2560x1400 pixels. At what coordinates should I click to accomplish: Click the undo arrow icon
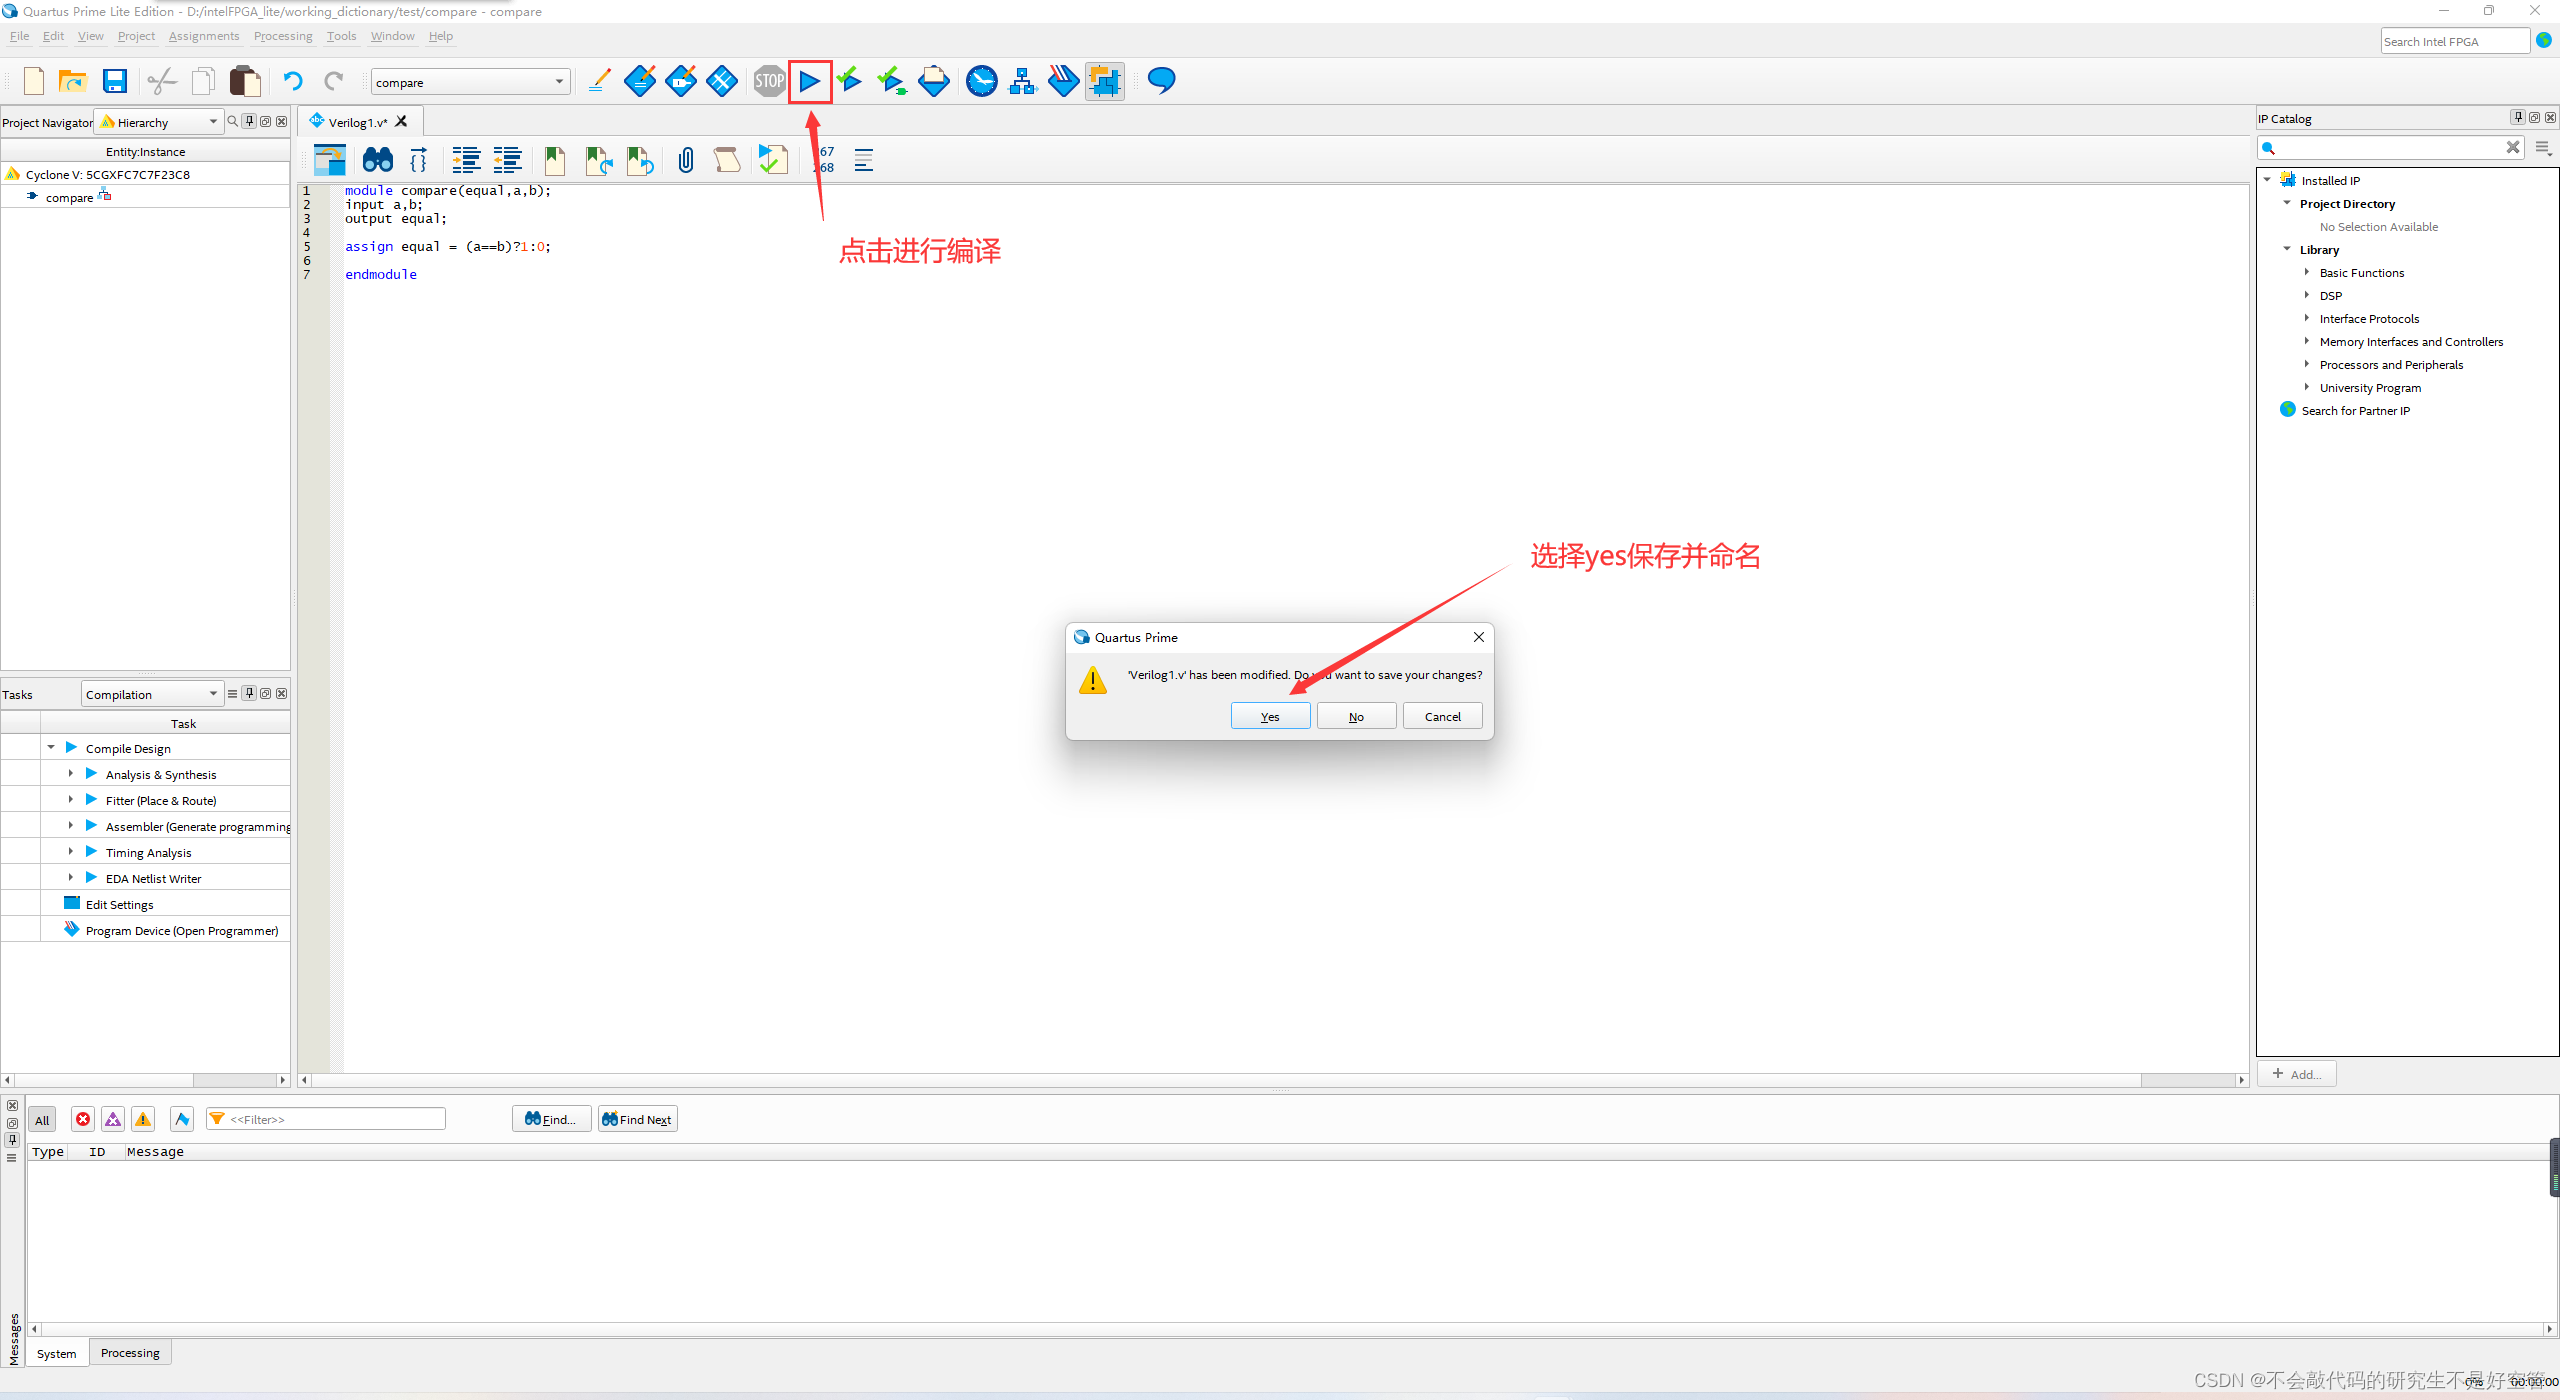(x=292, y=81)
